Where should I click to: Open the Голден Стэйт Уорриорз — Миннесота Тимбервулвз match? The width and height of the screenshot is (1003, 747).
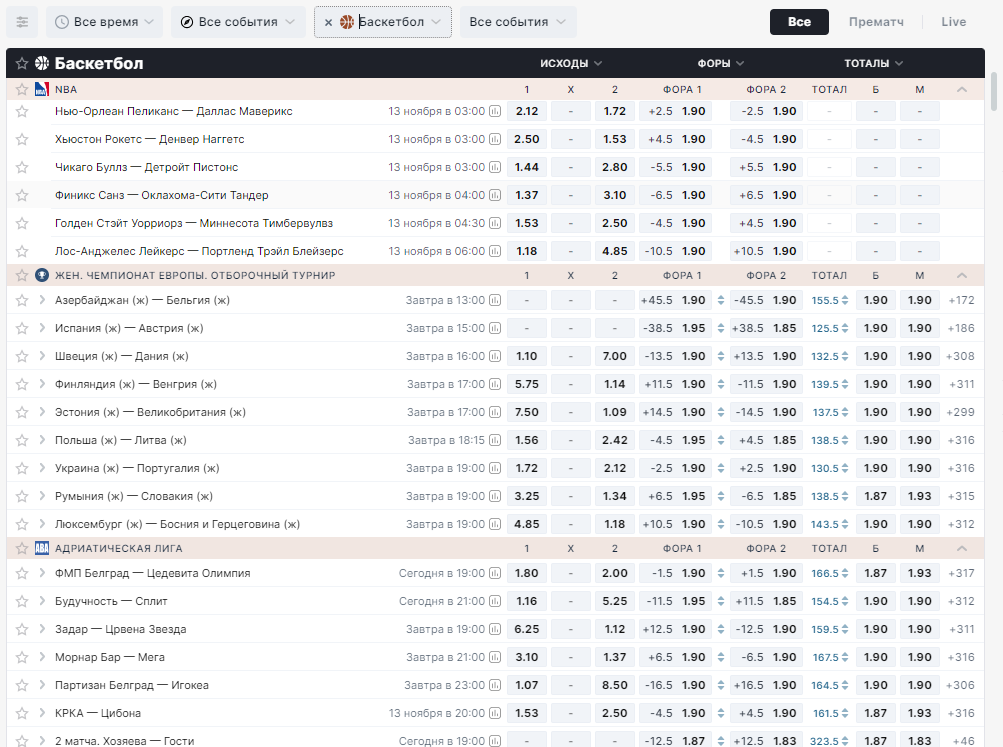[x=194, y=223]
